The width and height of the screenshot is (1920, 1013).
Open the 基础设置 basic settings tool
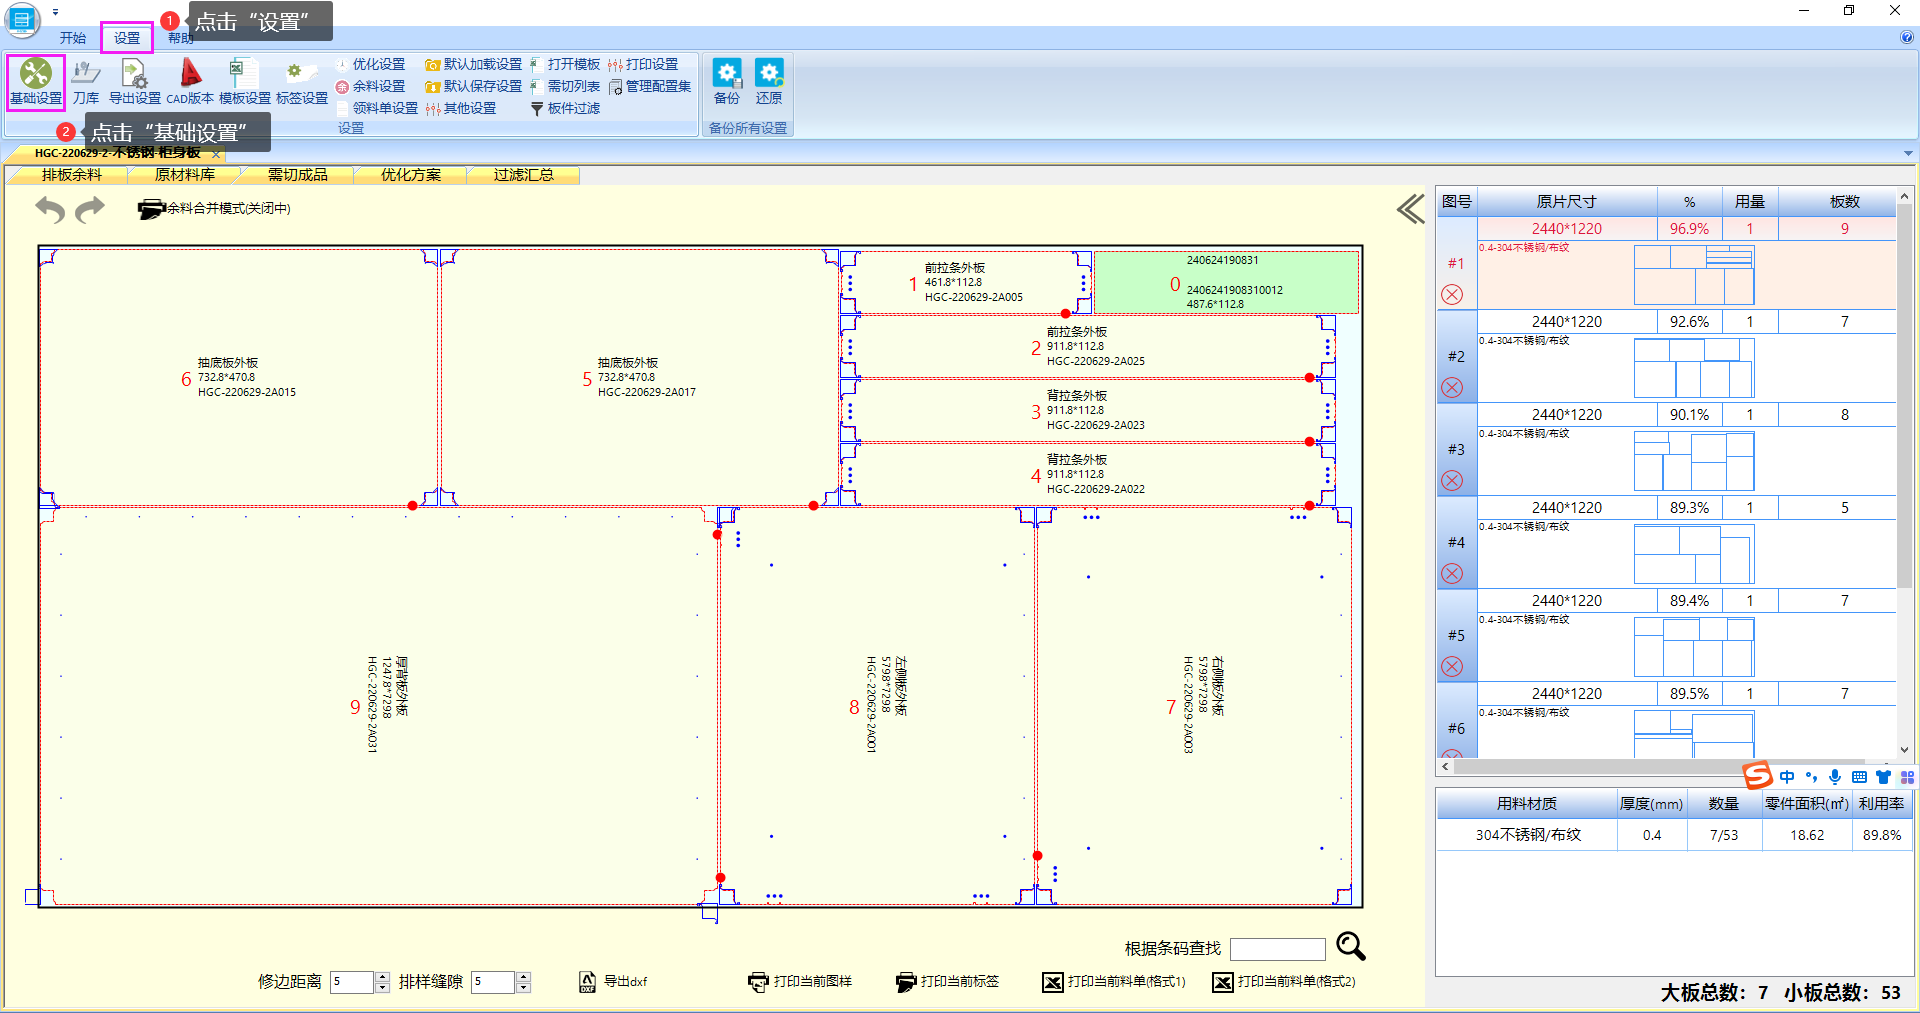pos(36,82)
